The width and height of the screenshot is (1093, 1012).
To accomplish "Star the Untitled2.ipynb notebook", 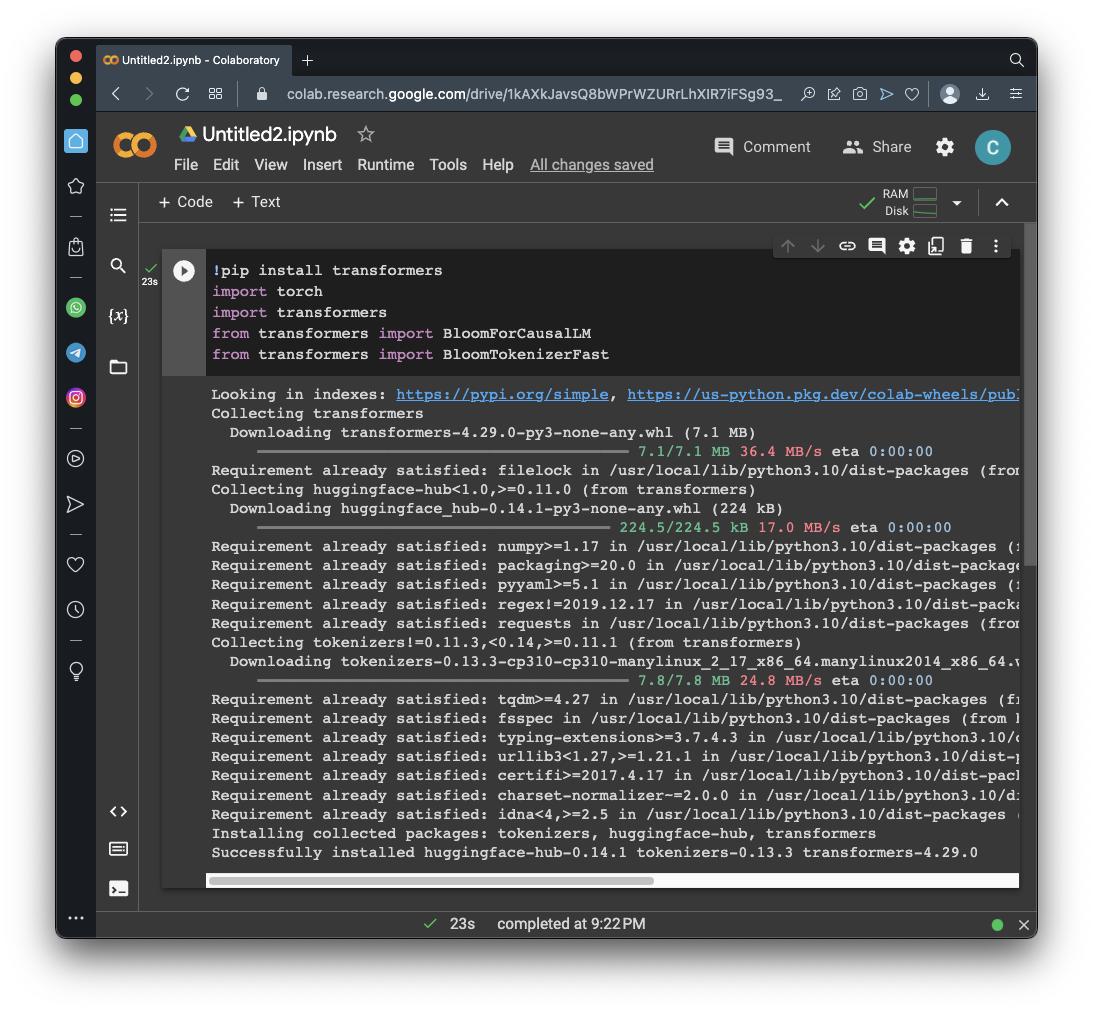I will [x=366, y=134].
